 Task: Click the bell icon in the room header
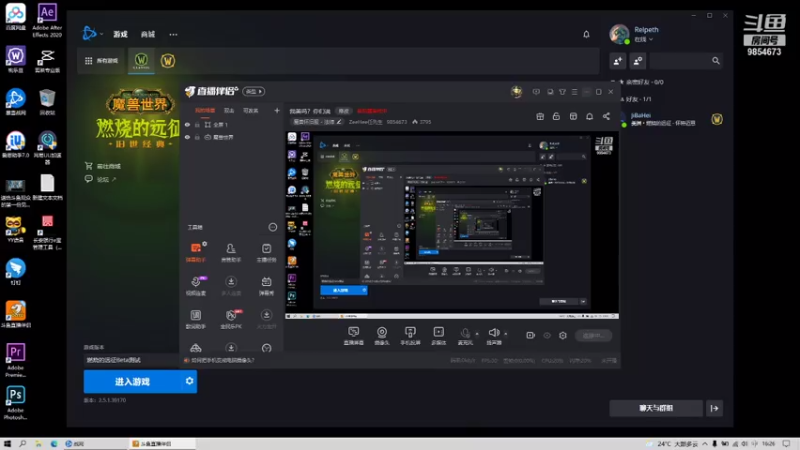tap(589, 116)
